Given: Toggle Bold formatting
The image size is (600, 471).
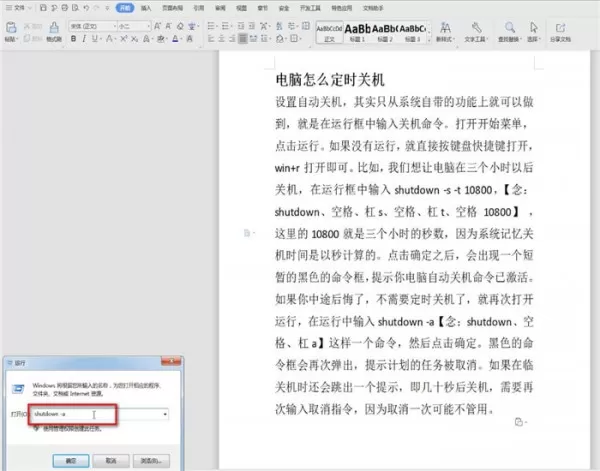Looking at the screenshot, I should coord(73,39).
